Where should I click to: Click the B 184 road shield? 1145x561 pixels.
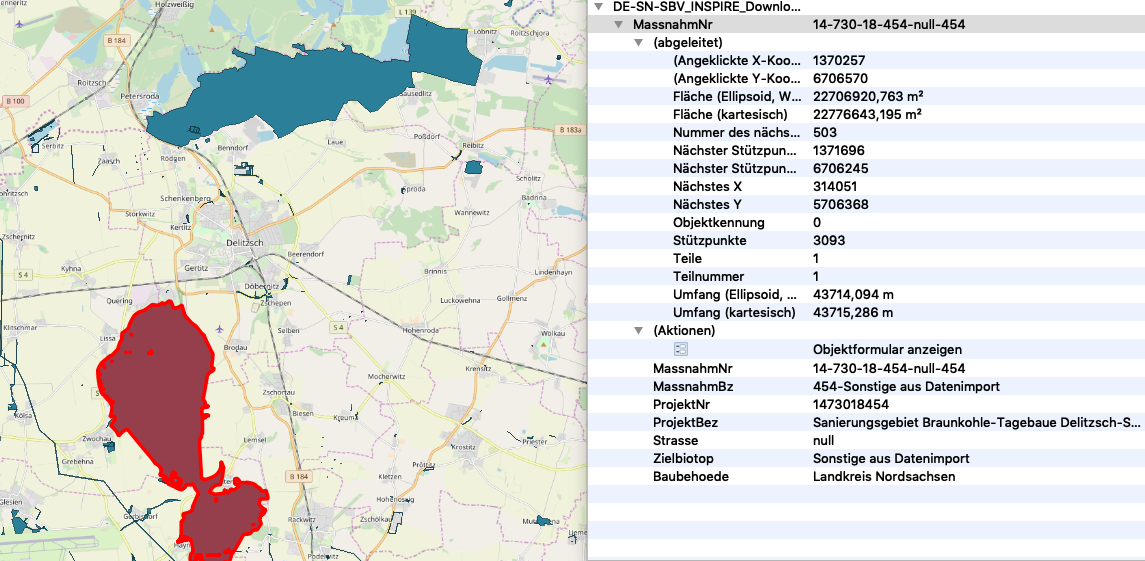[x=117, y=40]
